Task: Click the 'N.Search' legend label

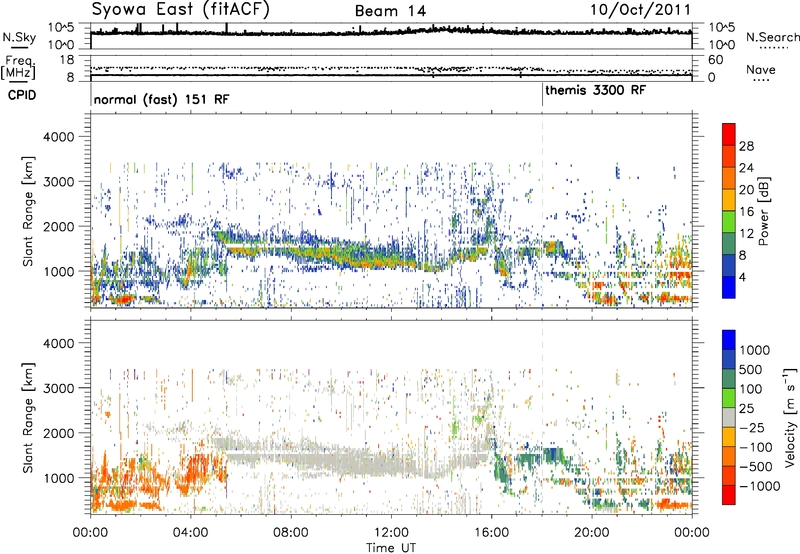Action: [772, 37]
